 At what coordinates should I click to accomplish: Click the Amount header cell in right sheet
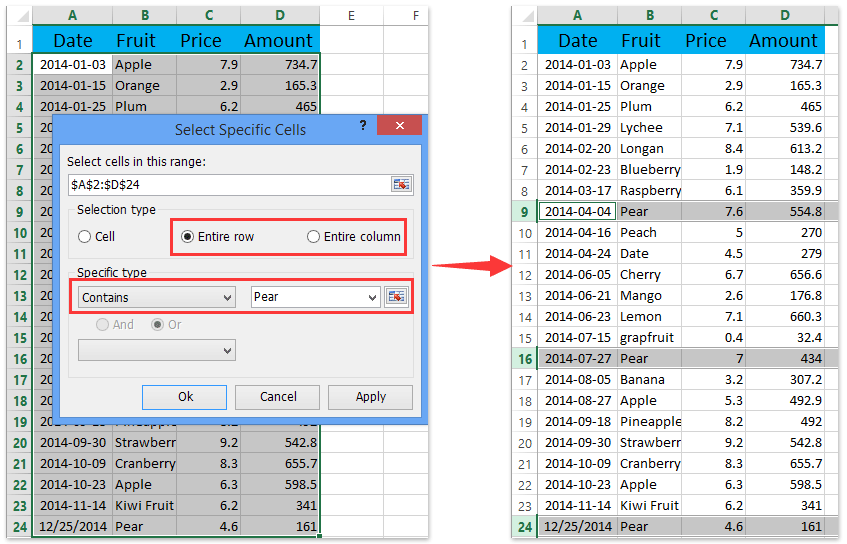coord(783,41)
